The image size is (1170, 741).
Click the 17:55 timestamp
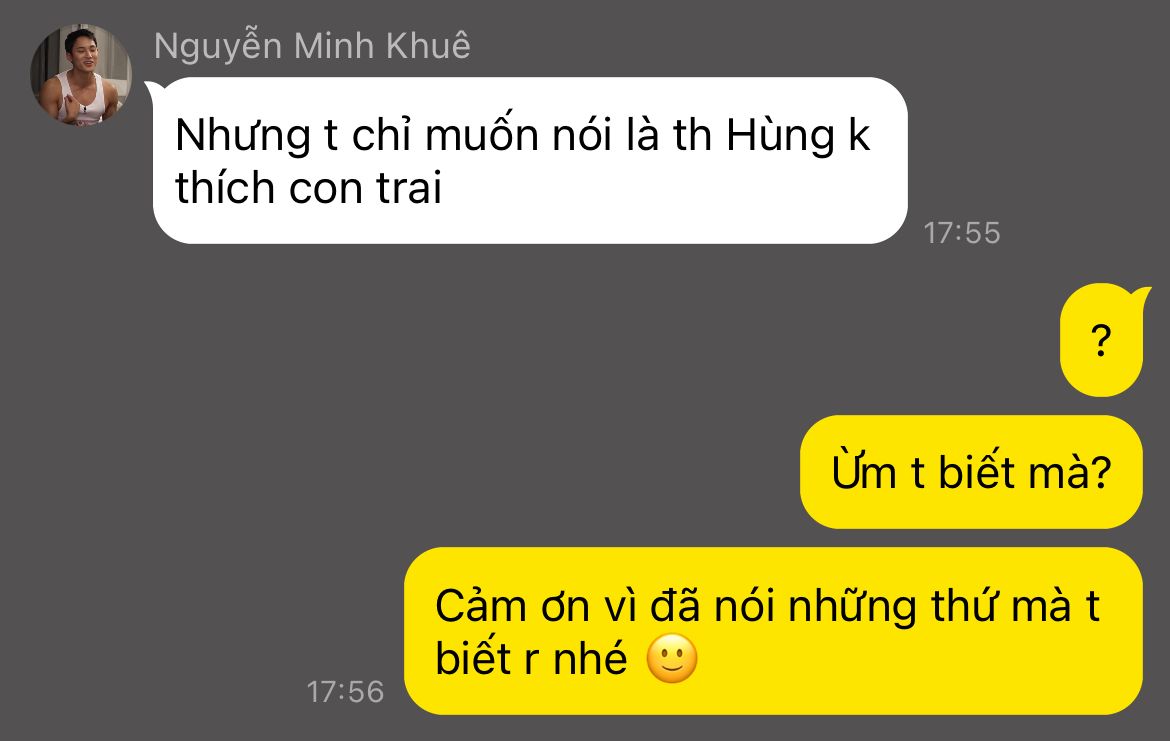pyautogui.click(x=961, y=233)
